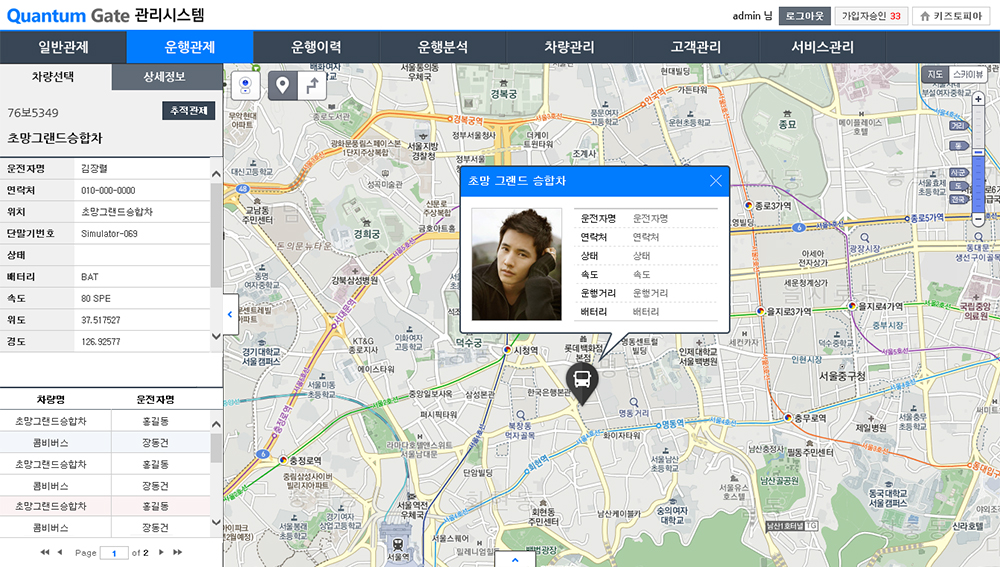
Task: Open the 운행이력 menu
Action: (316, 47)
